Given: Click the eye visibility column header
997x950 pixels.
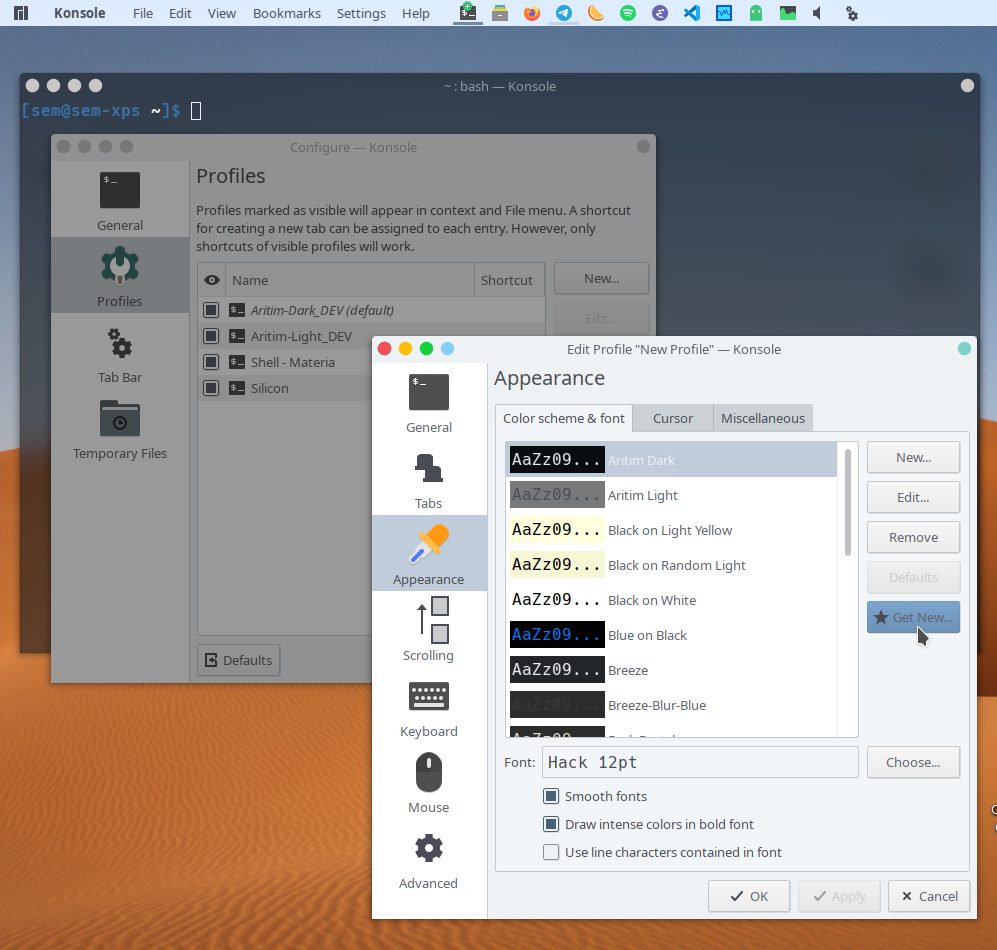Looking at the screenshot, I should [x=212, y=280].
